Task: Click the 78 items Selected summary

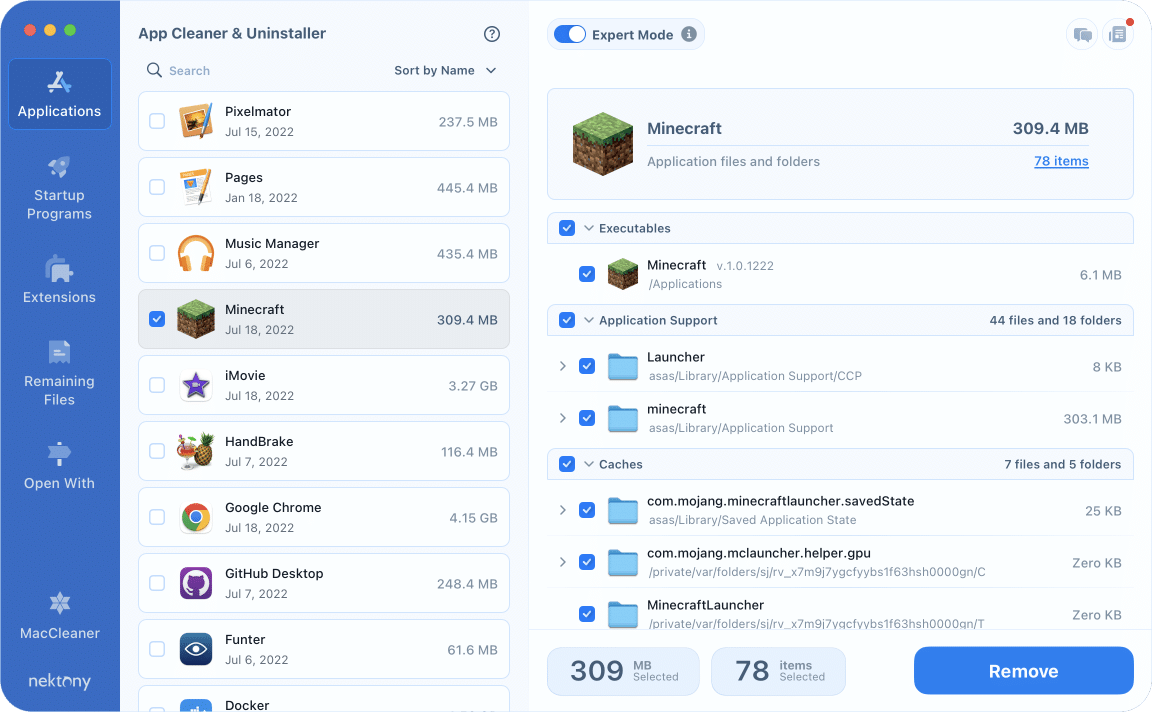Action: (778, 671)
